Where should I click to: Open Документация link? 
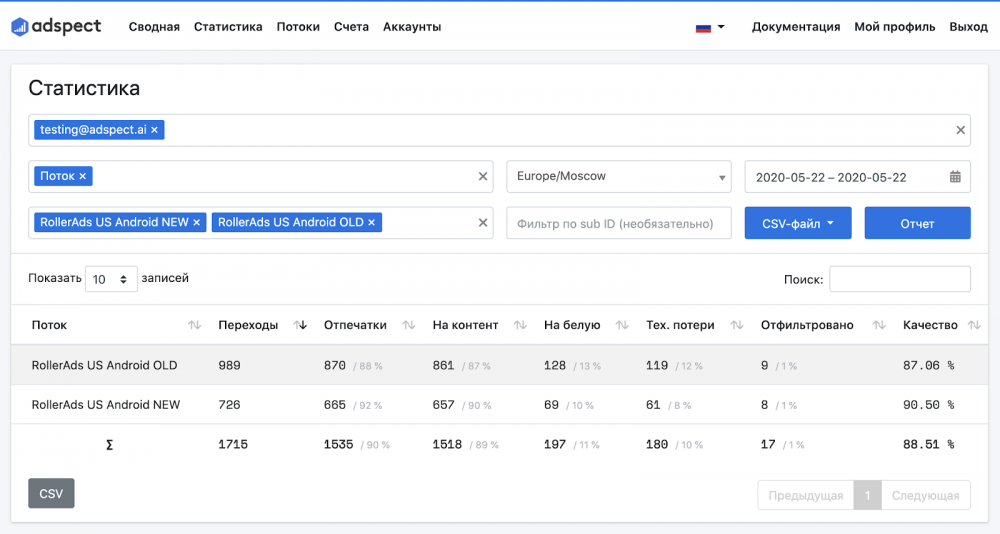(796, 27)
